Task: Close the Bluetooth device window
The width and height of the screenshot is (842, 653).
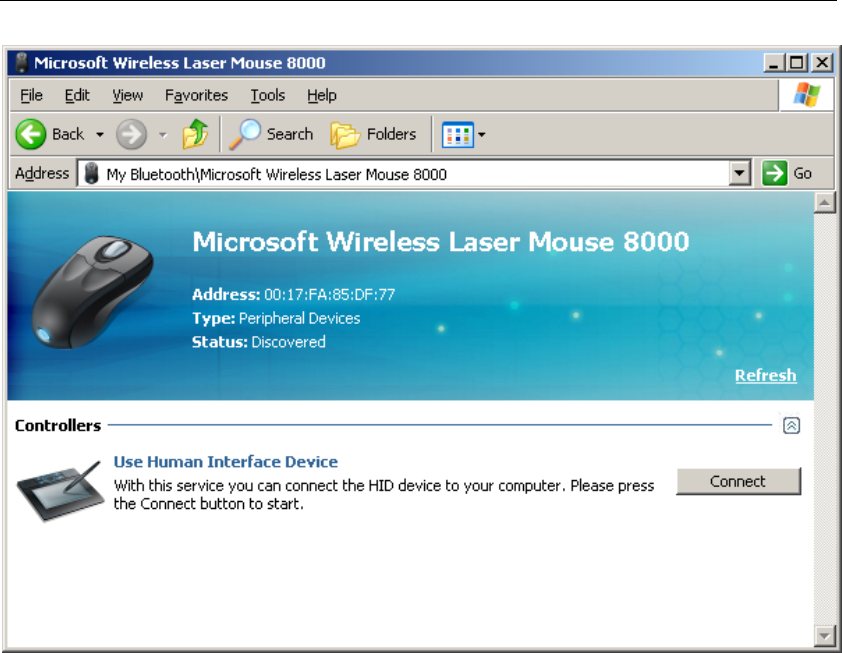Action: 822,63
